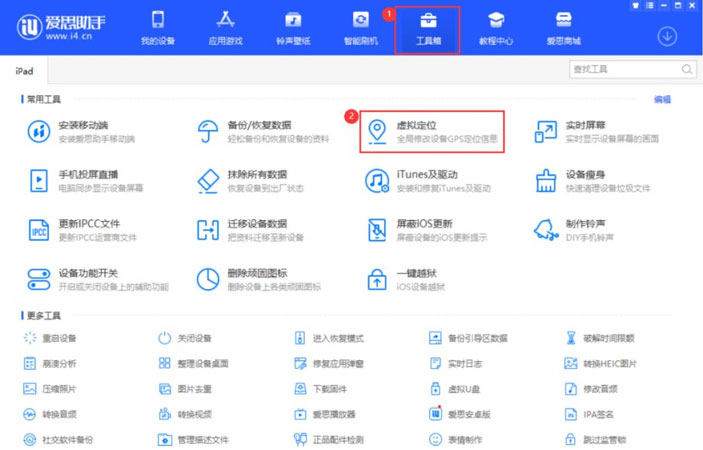Launch the 实时屏幕 real-time screen tool
The image size is (703, 450).
[x=546, y=131]
